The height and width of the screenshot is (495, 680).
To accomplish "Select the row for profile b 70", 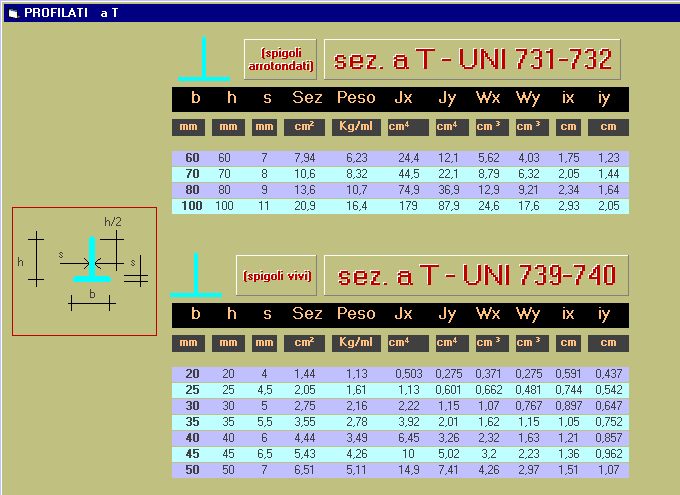I will (x=400, y=174).
